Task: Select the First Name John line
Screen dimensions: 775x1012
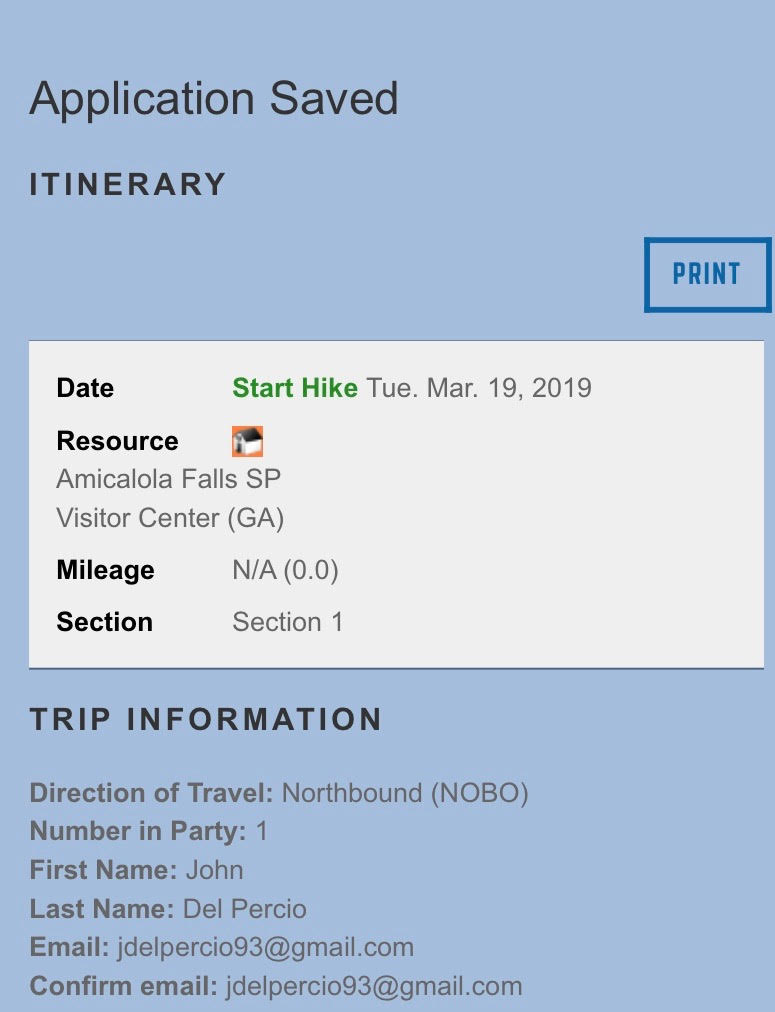Action: click(x=137, y=870)
